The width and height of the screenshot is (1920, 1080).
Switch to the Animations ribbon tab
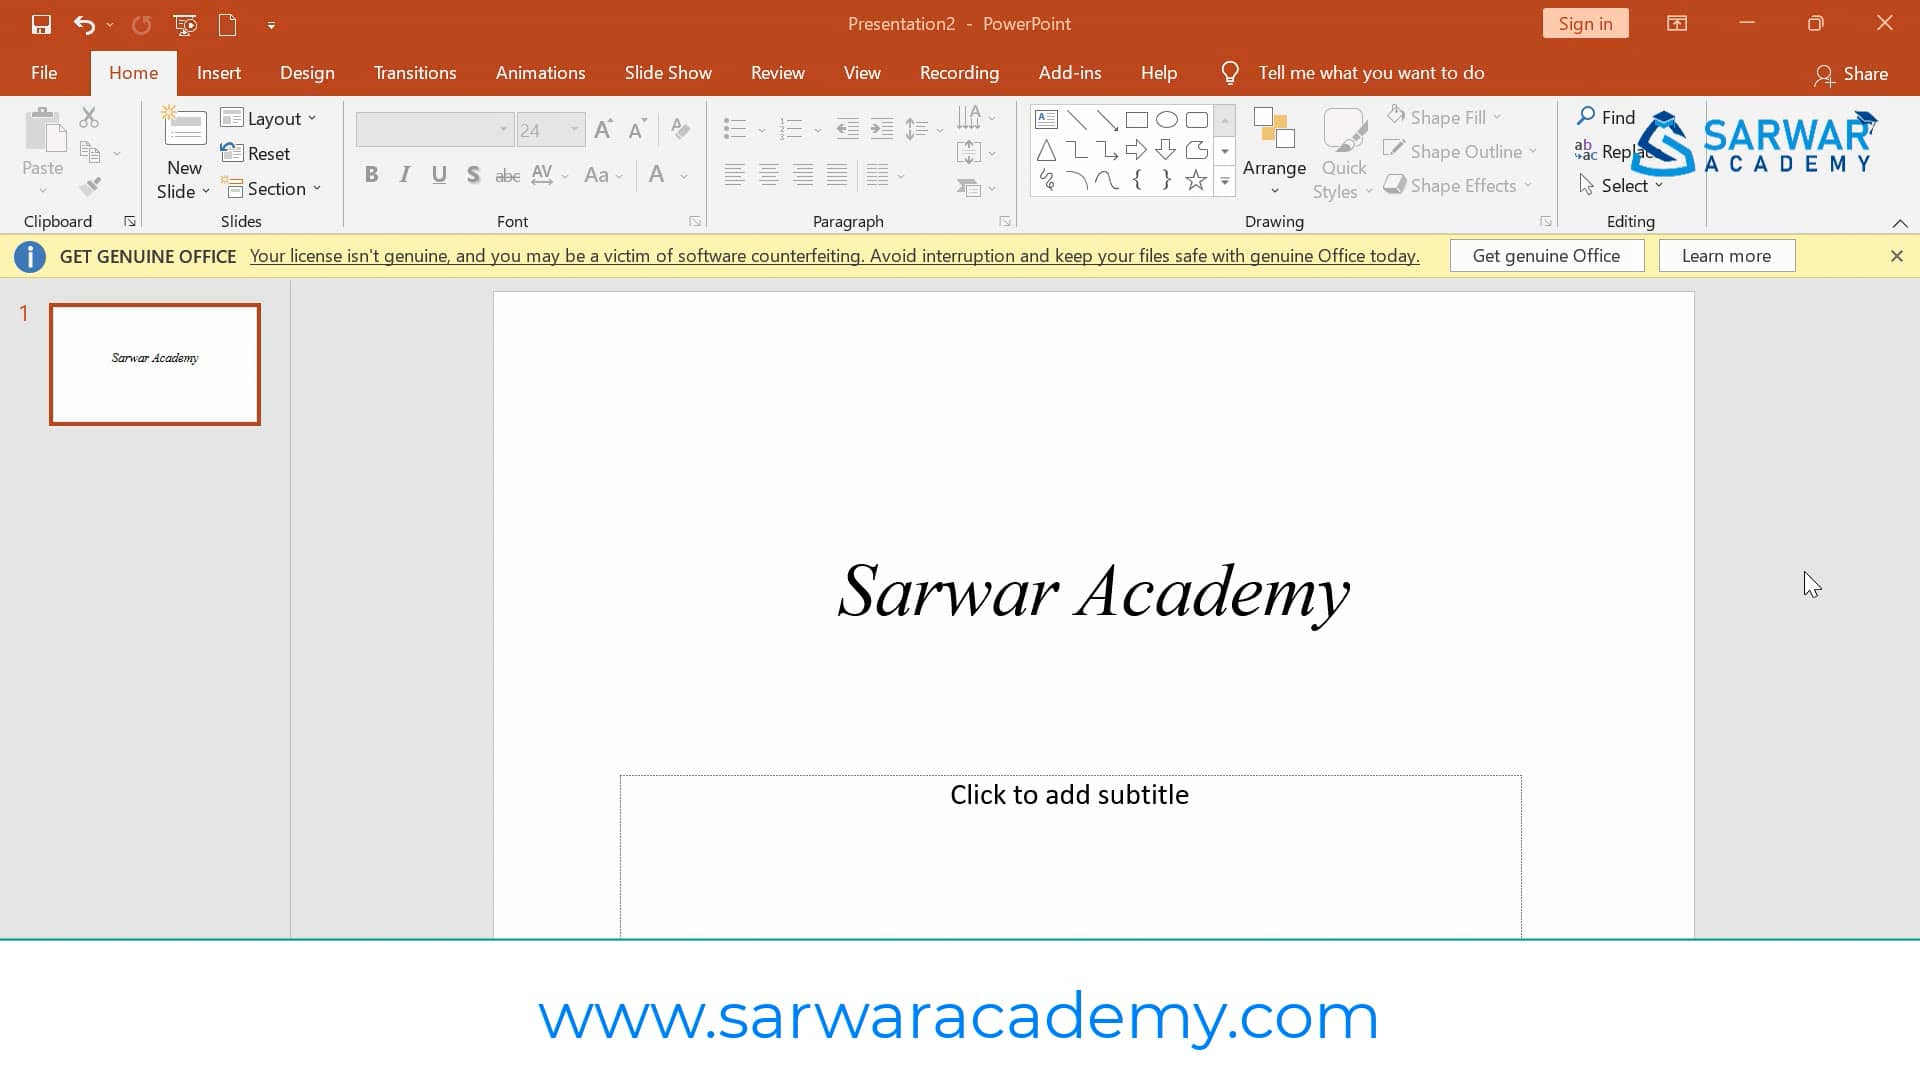point(540,72)
